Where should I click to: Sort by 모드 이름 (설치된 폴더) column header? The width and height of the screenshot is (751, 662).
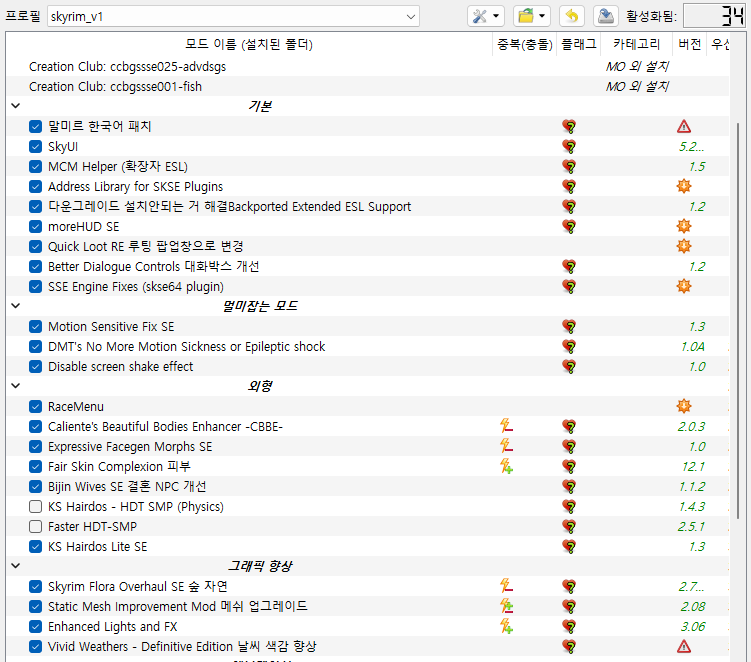pyautogui.click(x=249, y=45)
